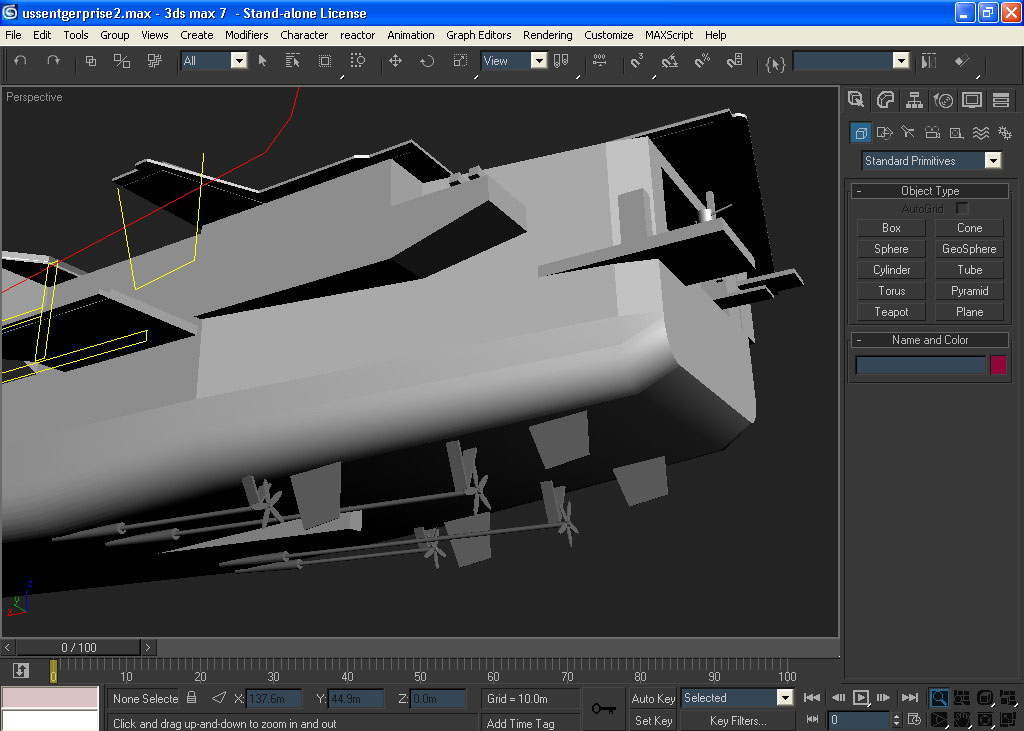Click the Undo arrow in the toolbar

[x=21, y=61]
